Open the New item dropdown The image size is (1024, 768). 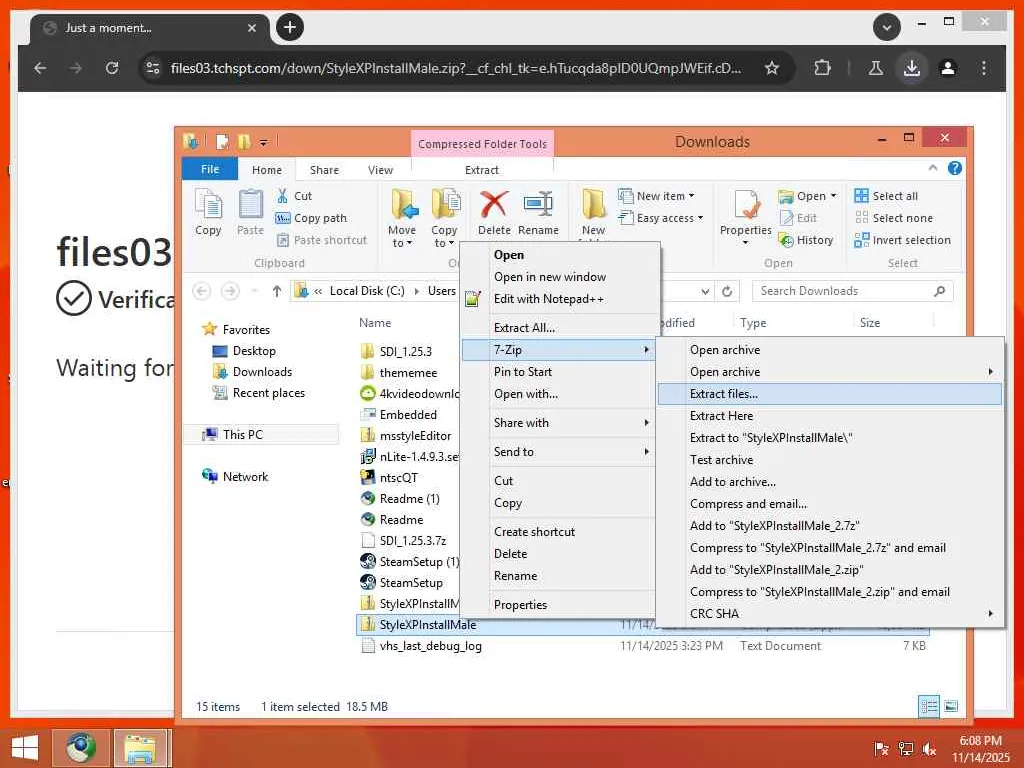pos(656,196)
